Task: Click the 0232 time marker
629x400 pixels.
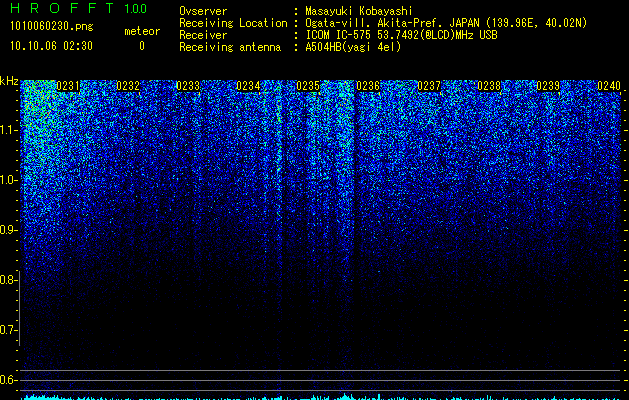Action: click(x=128, y=86)
